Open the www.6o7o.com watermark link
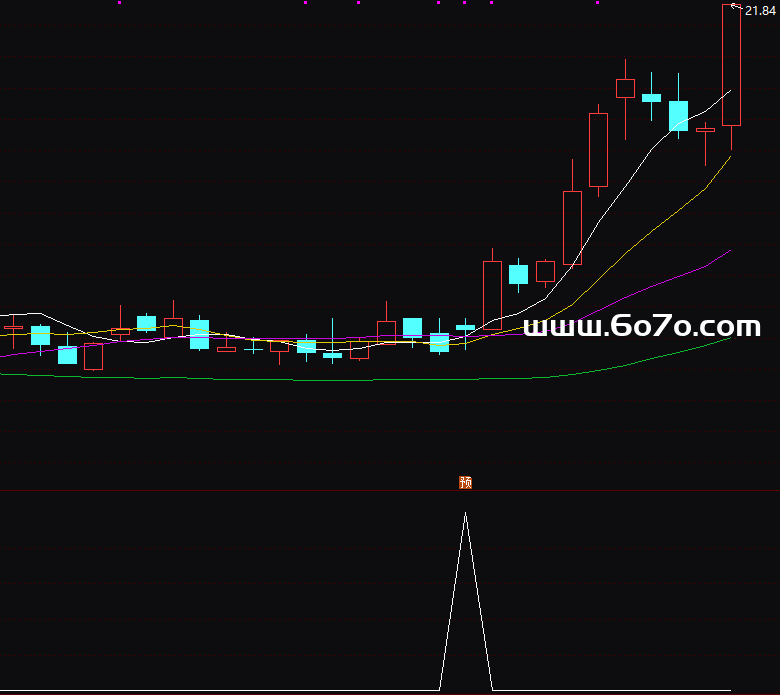The width and height of the screenshot is (780, 695). pyautogui.click(x=642, y=327)
